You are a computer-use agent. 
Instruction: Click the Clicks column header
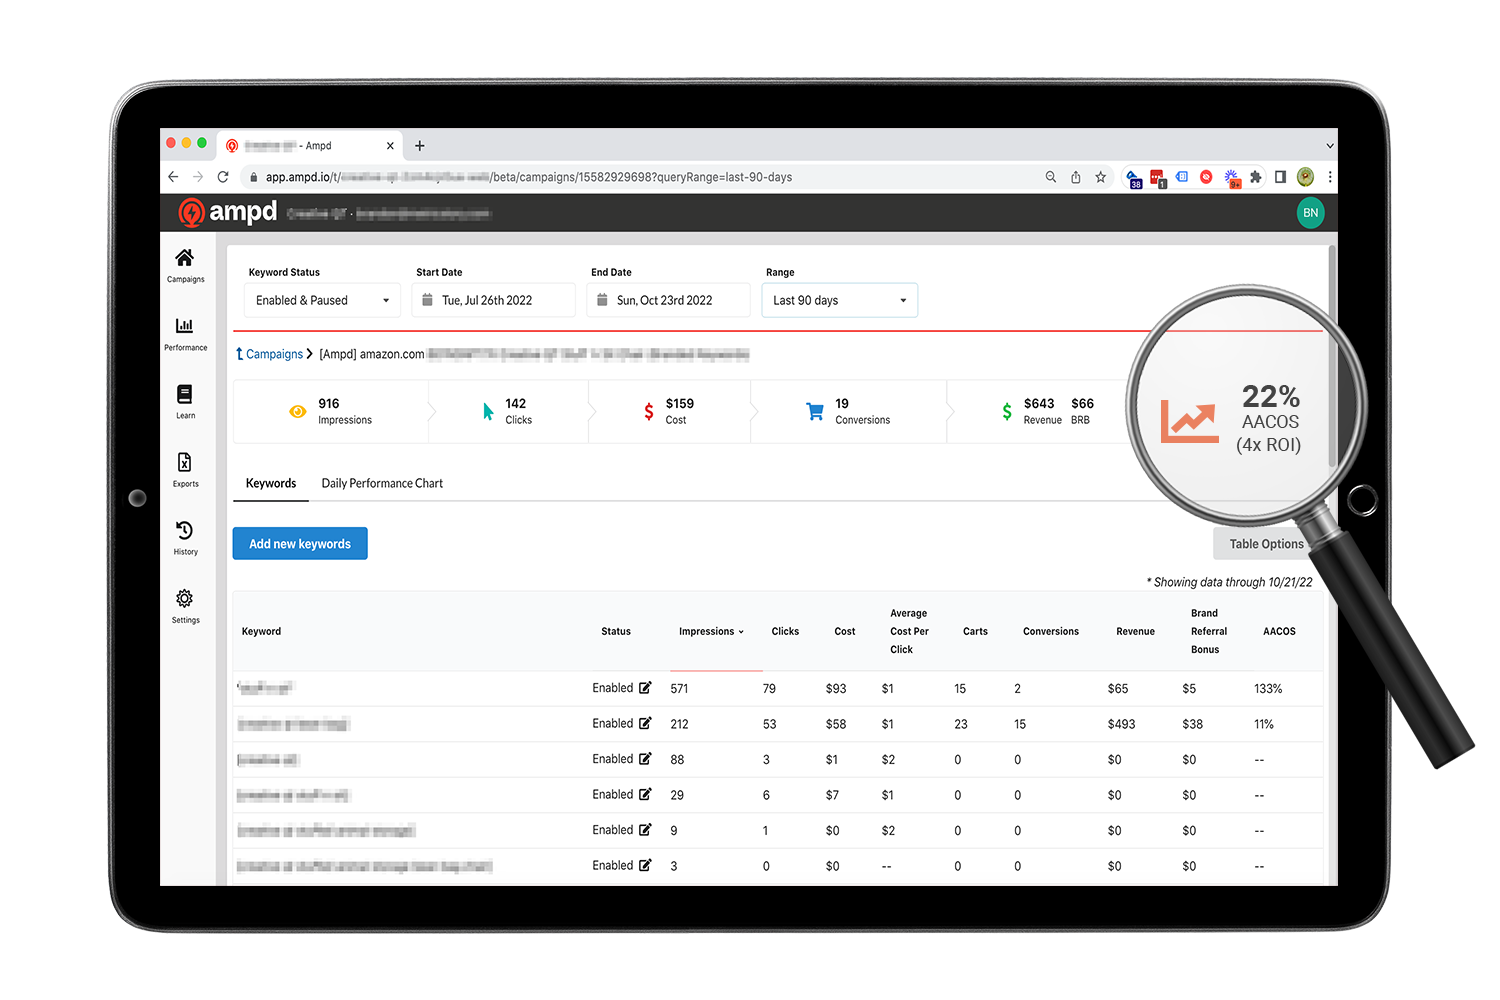click(785, 632)
